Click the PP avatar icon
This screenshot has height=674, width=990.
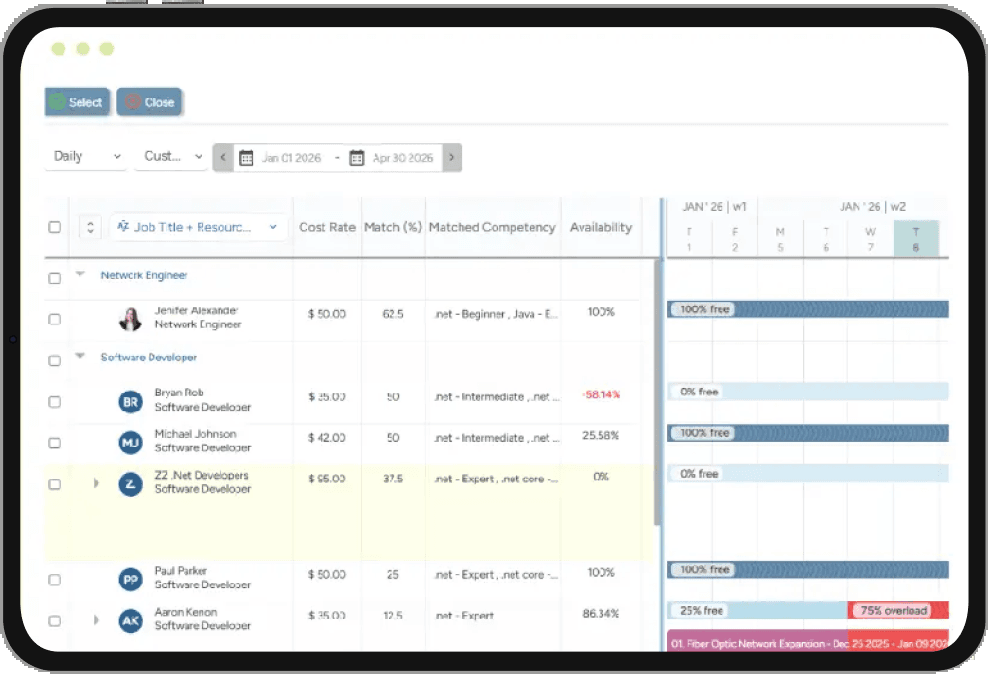pyautogui.click(x=131, y=579)
